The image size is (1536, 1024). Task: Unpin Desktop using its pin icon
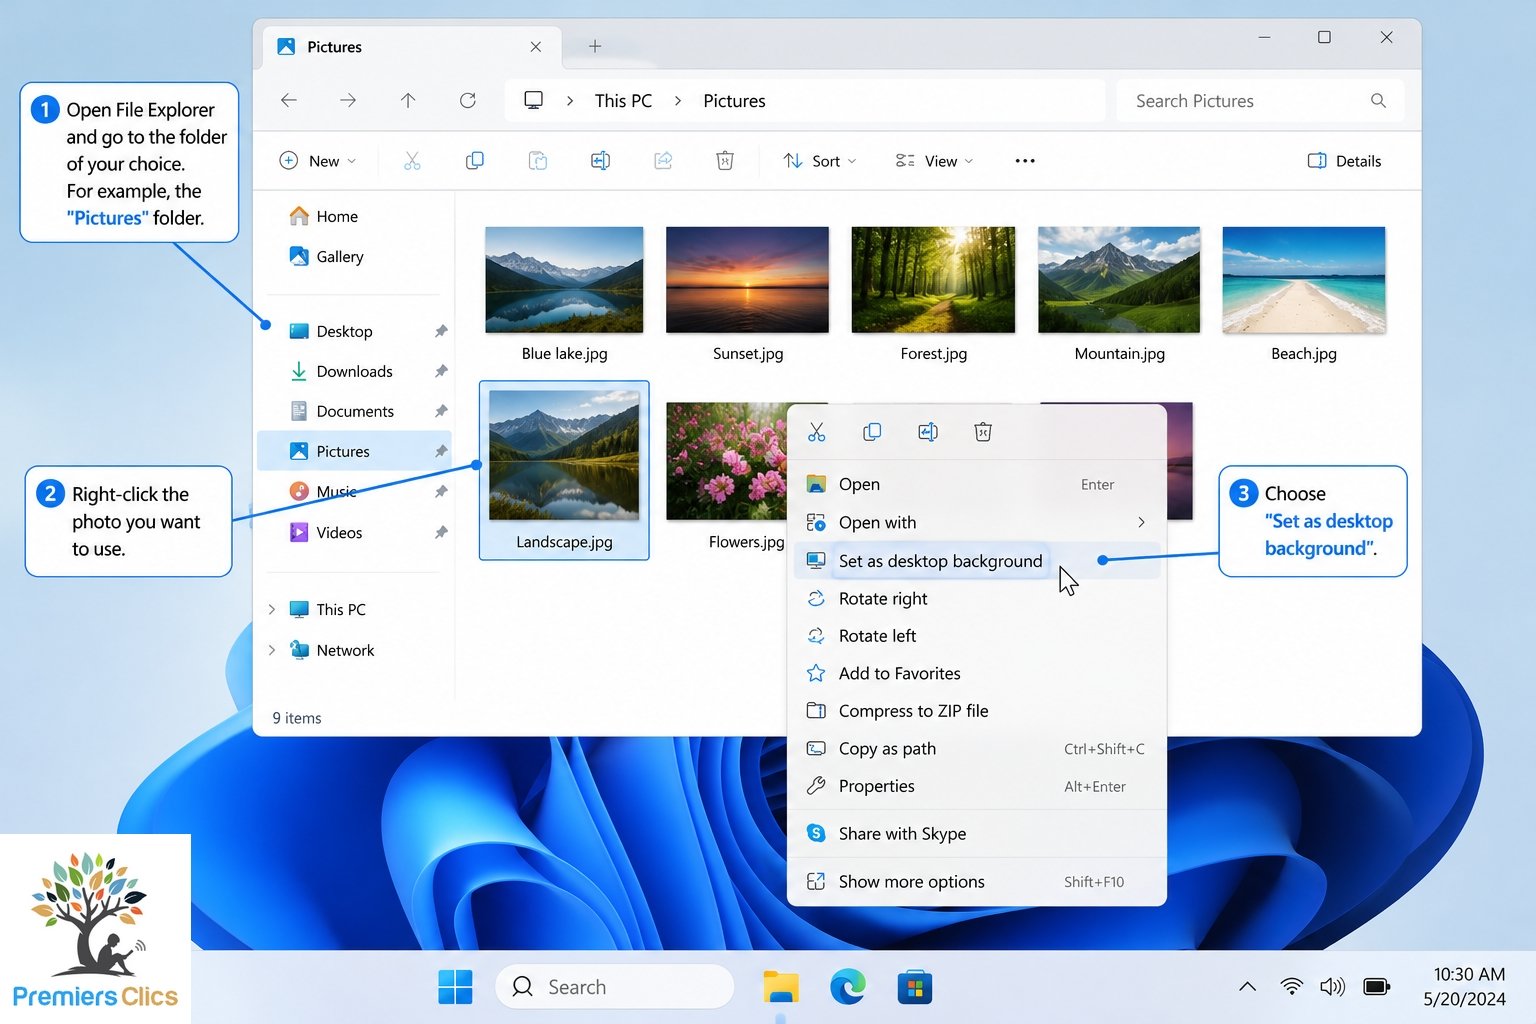(441, 331)
